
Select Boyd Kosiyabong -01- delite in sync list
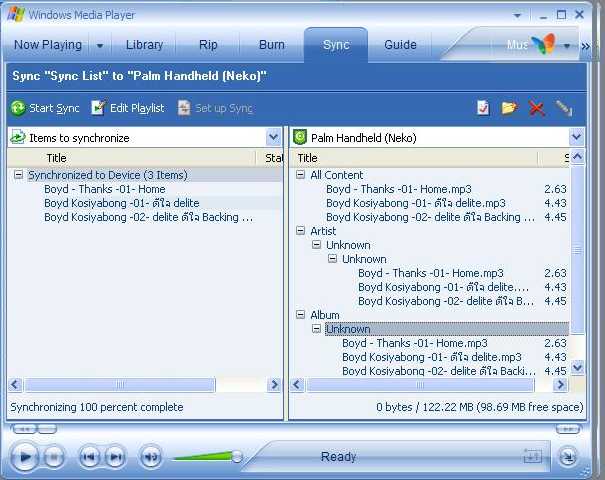point(122,203)
